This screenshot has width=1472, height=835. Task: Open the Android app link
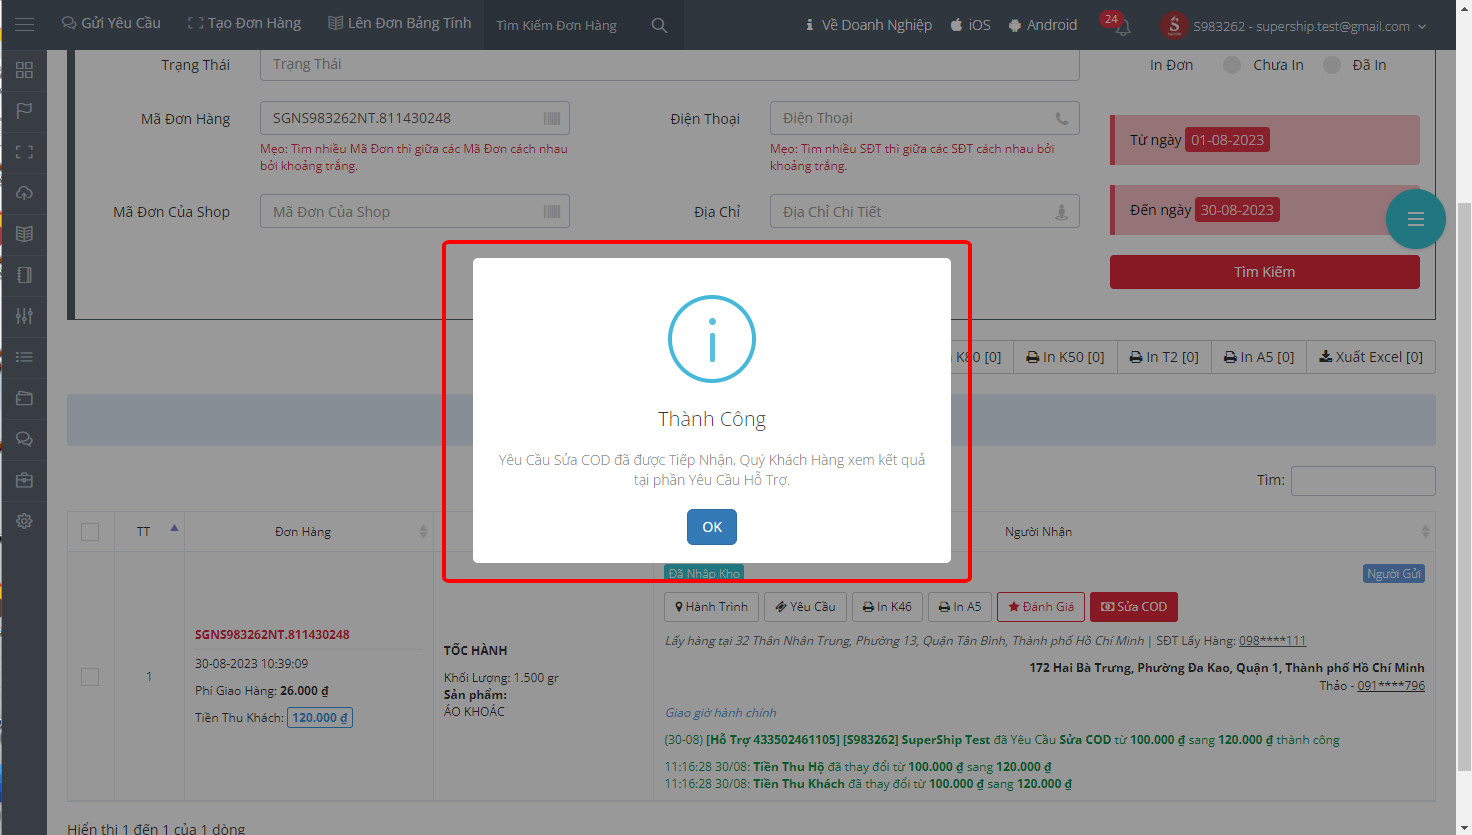1043,25
